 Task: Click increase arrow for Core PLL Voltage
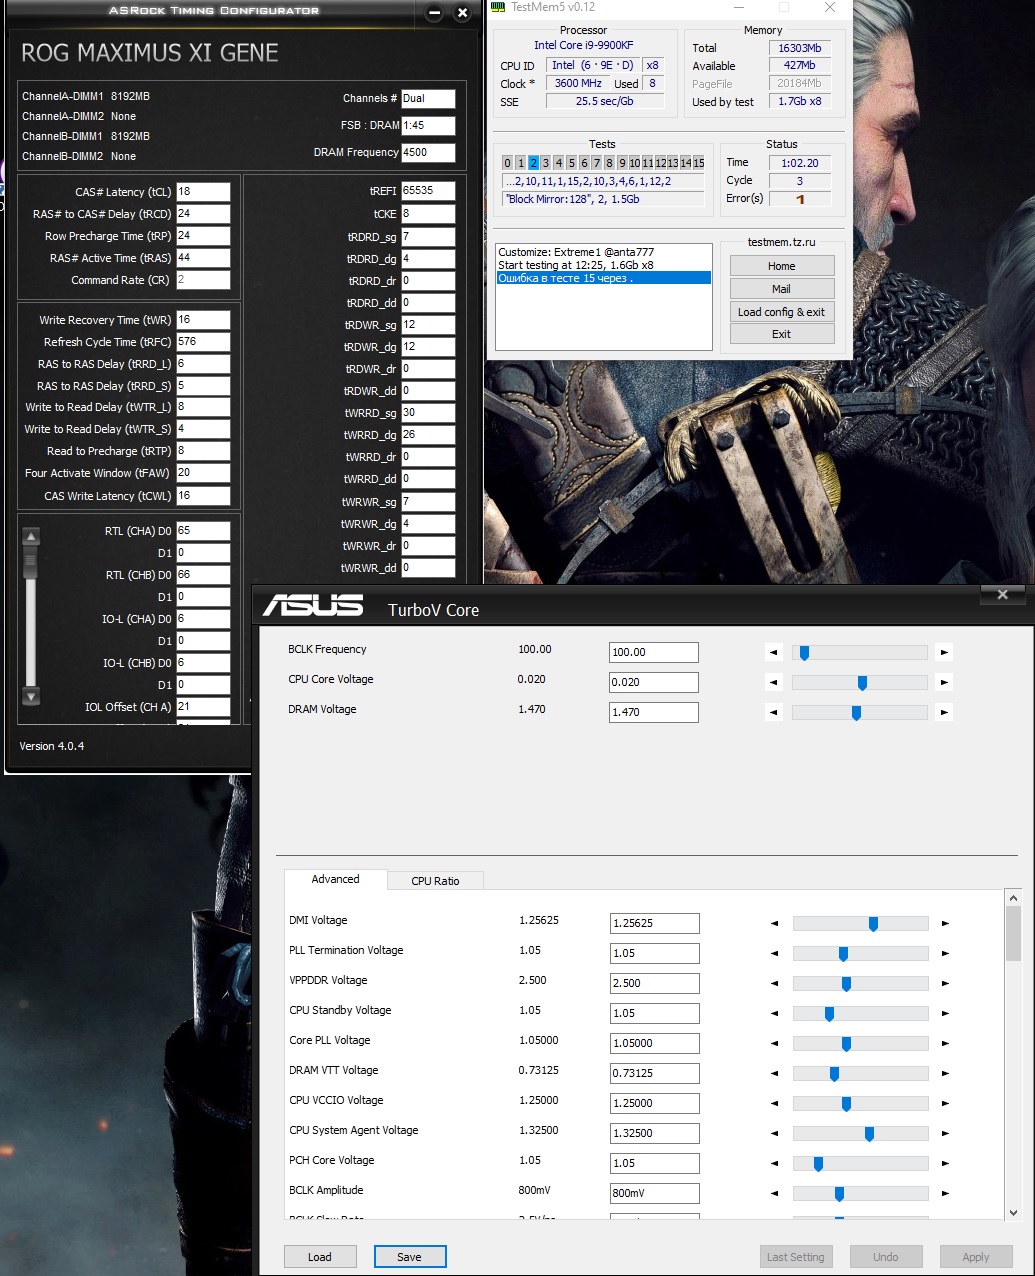(945, 1043)
